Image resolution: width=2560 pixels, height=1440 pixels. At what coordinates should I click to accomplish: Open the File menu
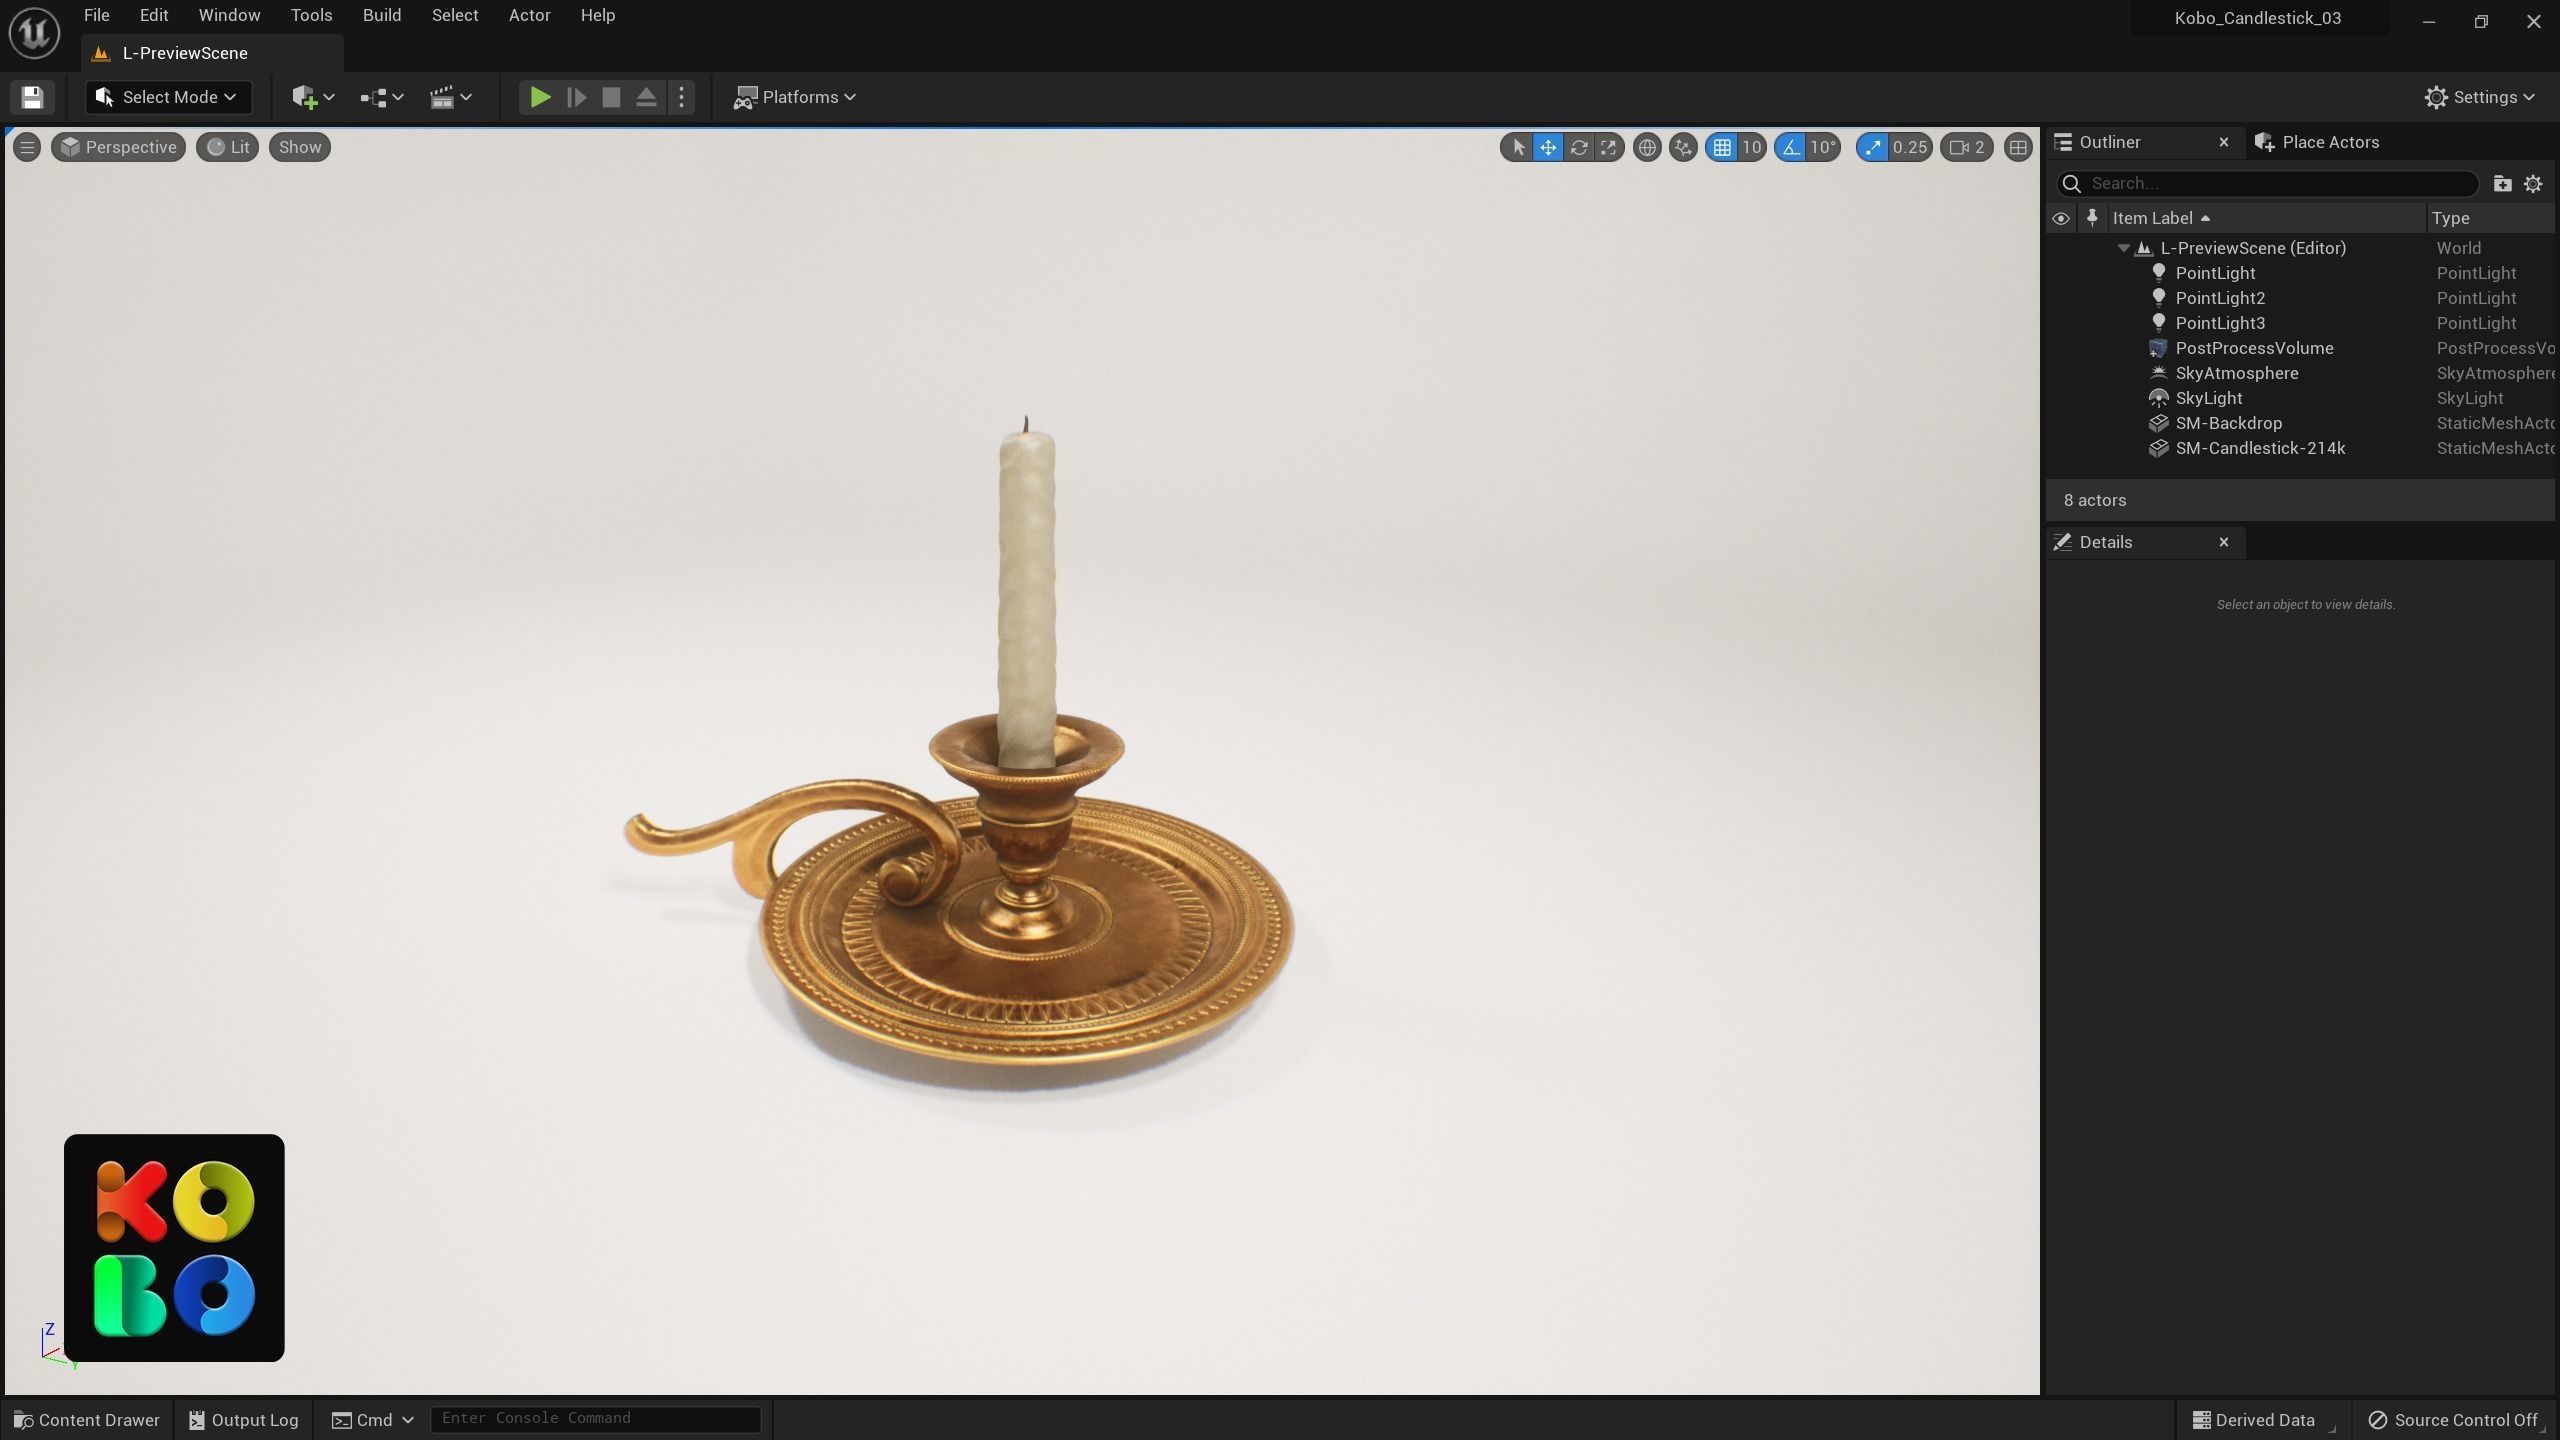(x=96, y=15)
